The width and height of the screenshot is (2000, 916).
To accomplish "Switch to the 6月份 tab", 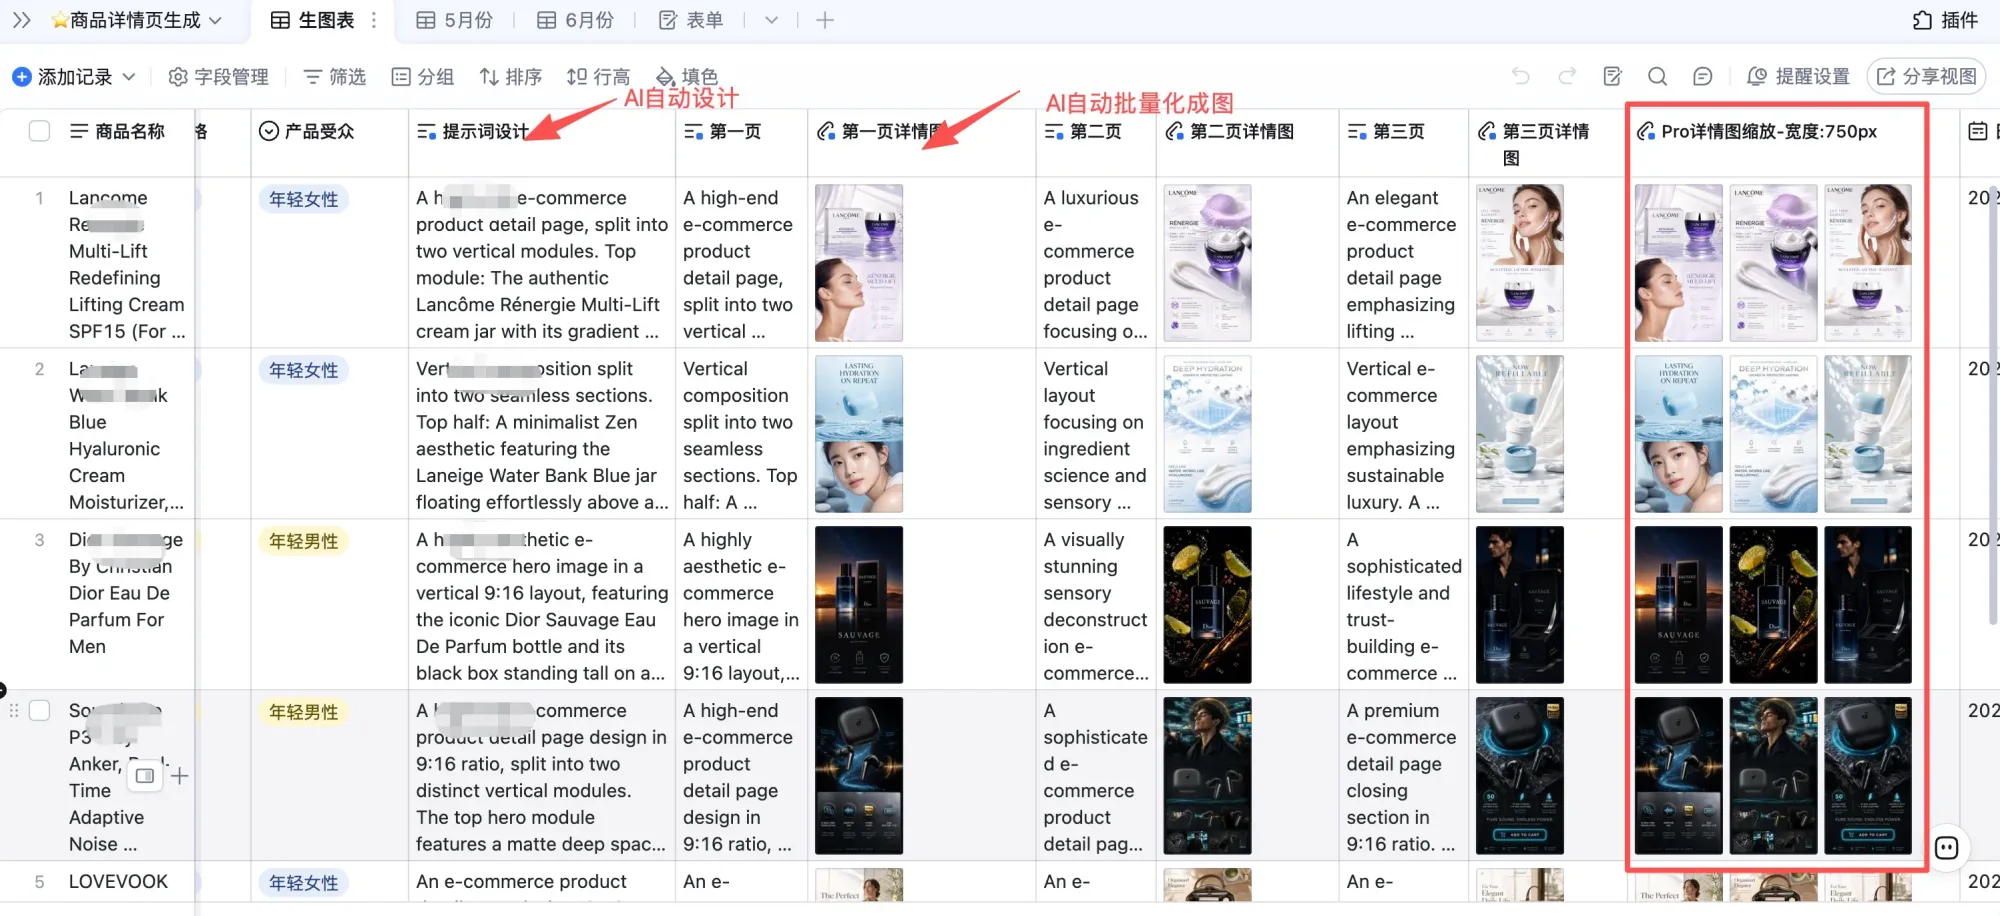I will pos(575,20).
